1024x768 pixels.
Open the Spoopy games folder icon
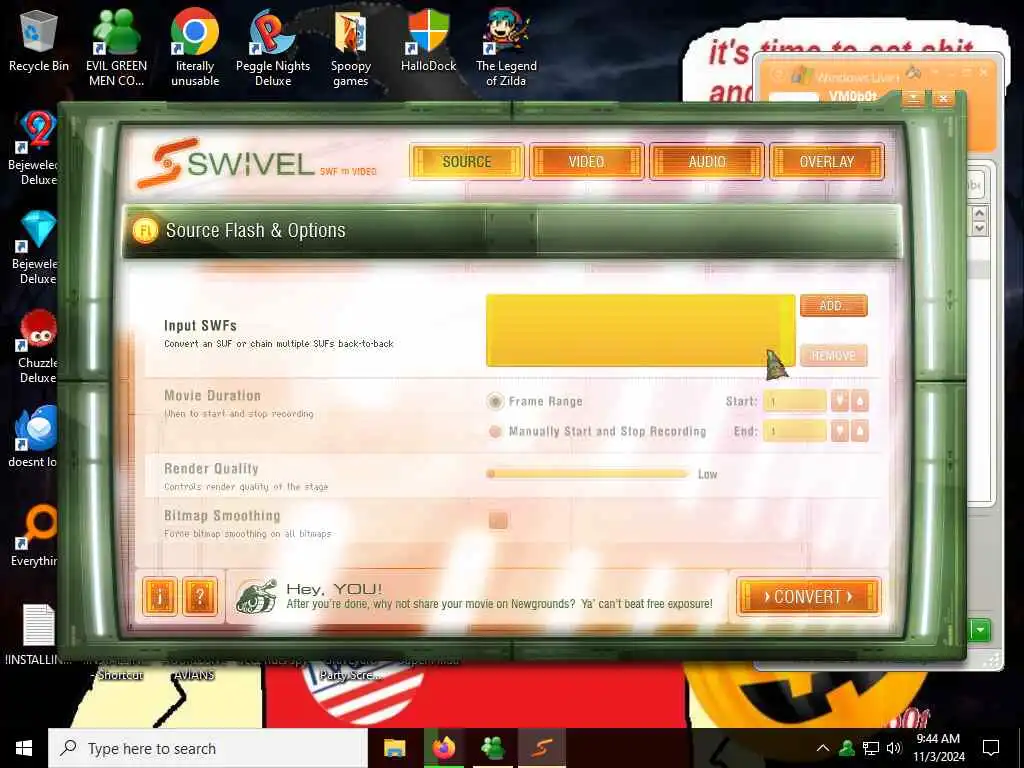[351, 47]
